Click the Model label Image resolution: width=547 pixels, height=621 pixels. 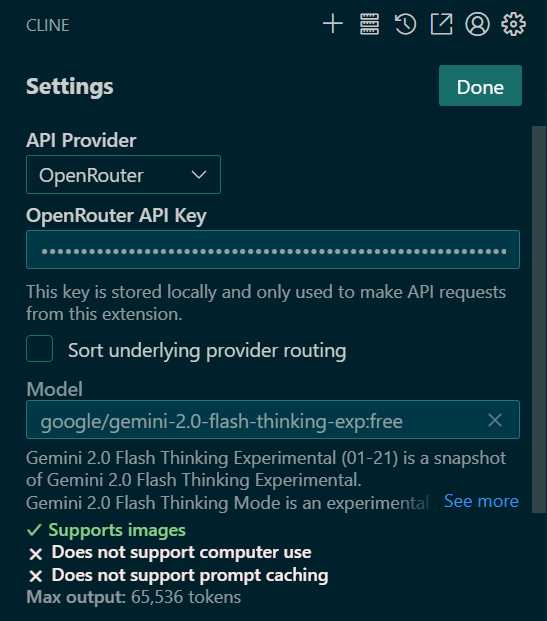coord(55,389)
